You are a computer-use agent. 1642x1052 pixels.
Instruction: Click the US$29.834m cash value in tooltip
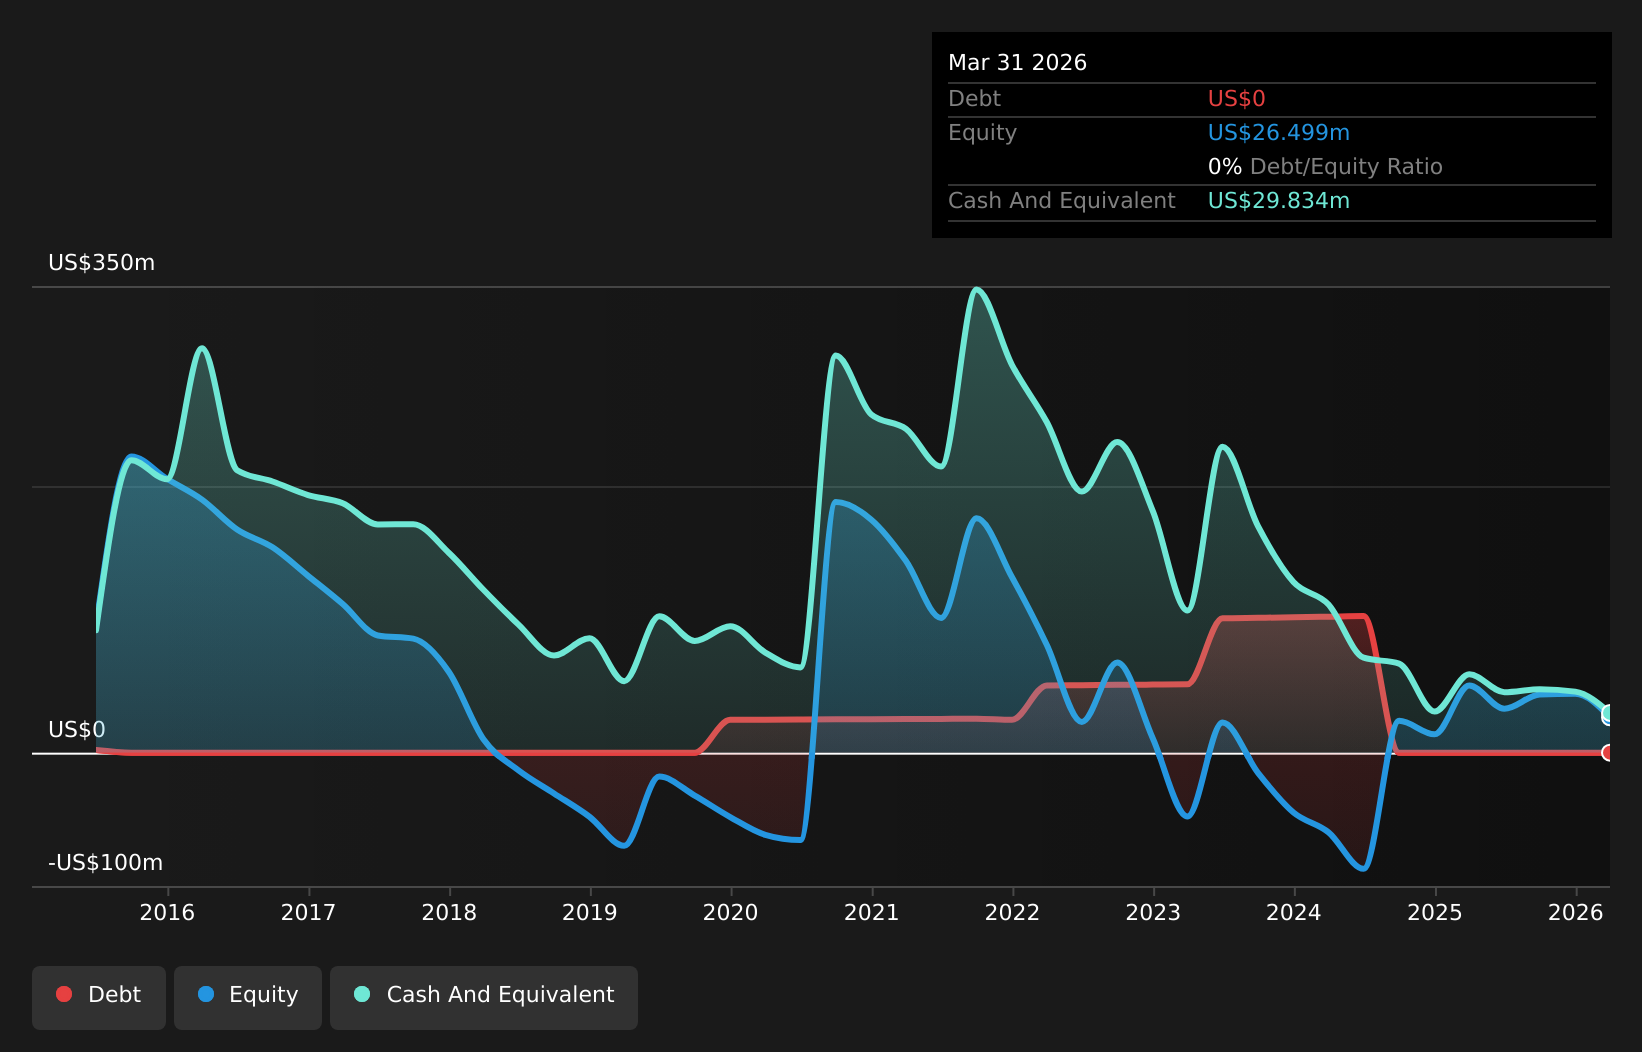click(x=1279, y=201)
